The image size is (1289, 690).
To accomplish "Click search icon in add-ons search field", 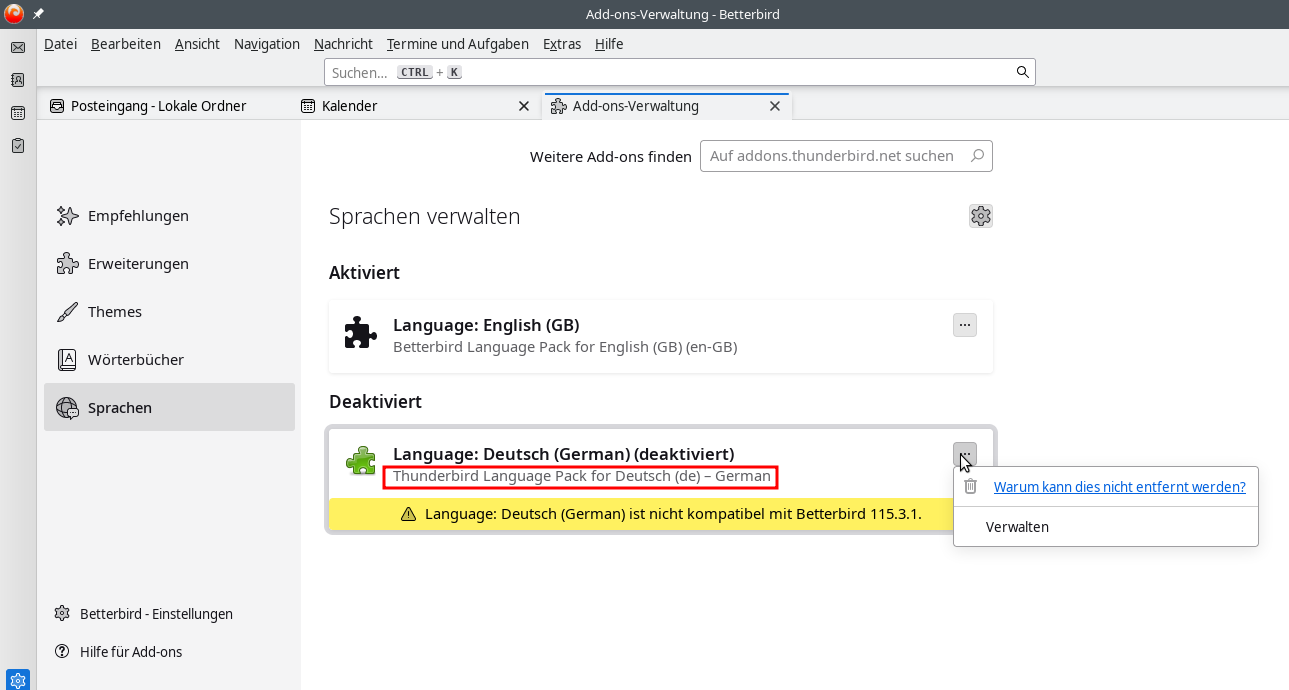I will tap(977, 156).
